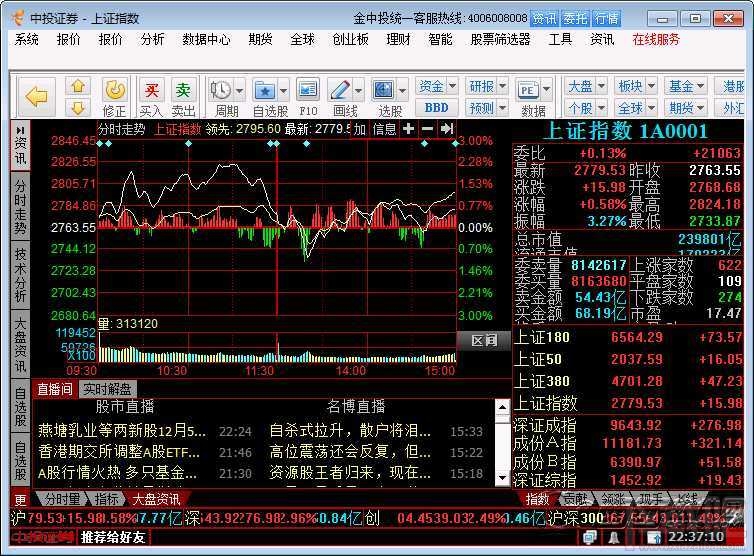Open the 系统 menu
The height and width of the screenshot is (556, 754).
pos(26,39)
